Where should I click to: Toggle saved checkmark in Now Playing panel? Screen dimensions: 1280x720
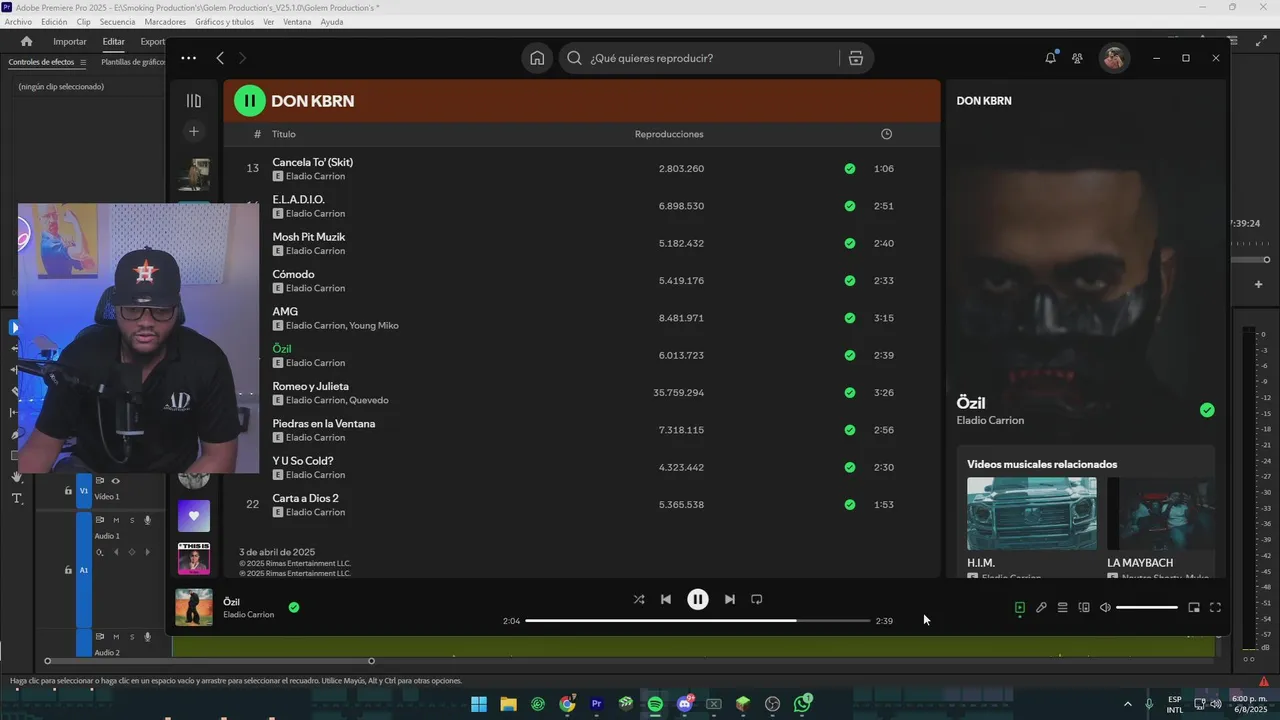coord(1207,410)
